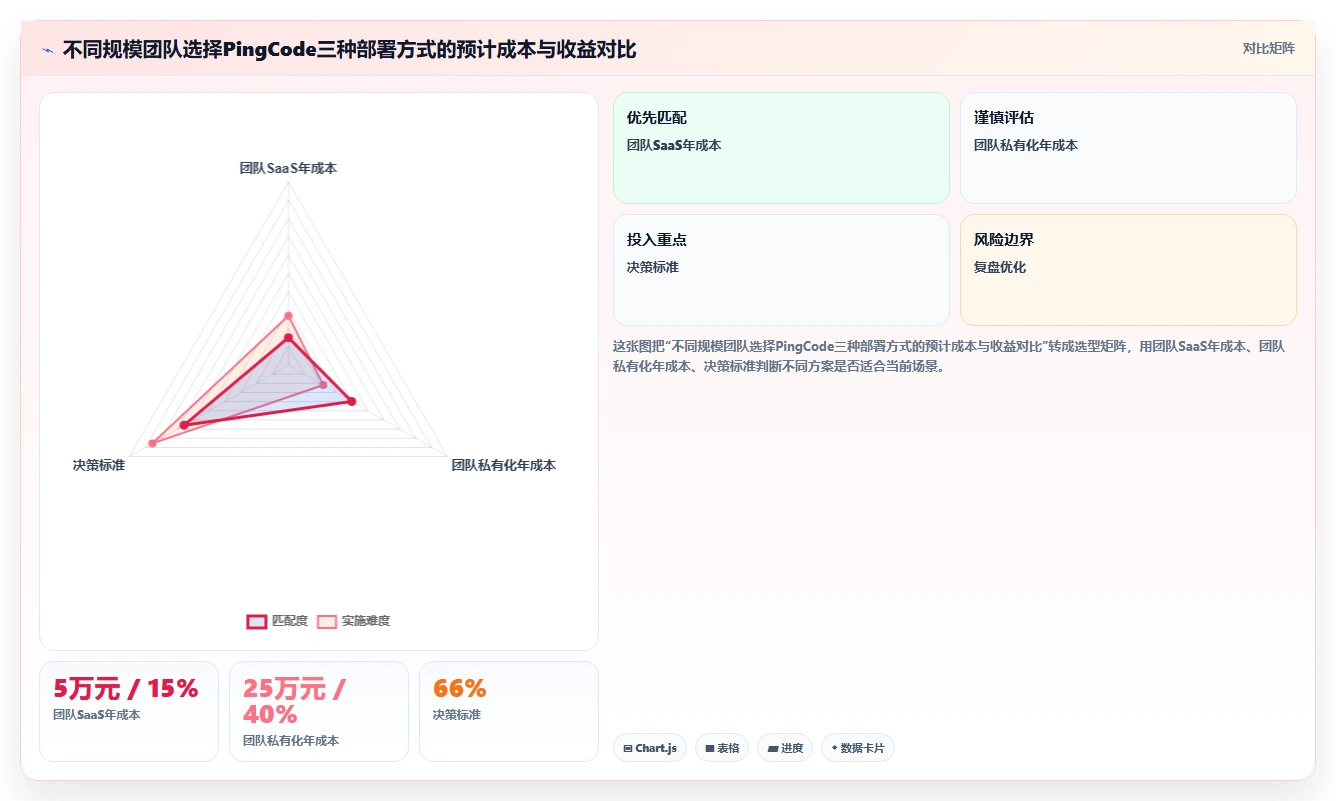Click the 5万元 / 15% stat card
Viewport: 1336px width, 801px height.
pyautogui.click(x=129, y=711)
